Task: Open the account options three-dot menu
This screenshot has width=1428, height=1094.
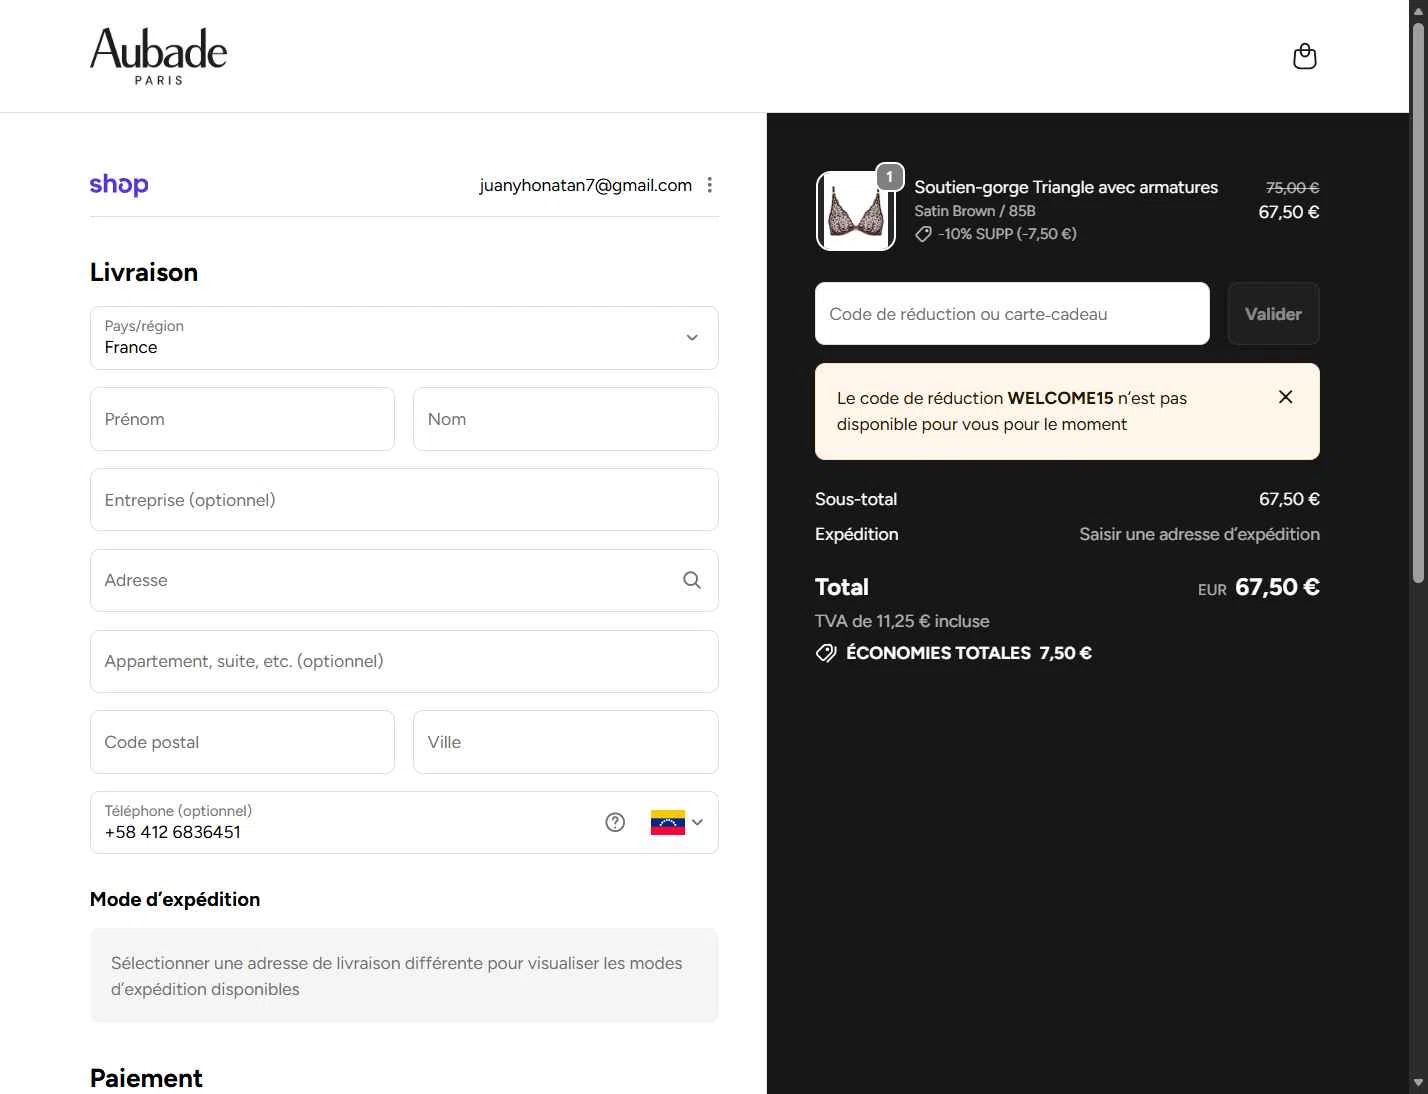Action: tap(710, 185)
